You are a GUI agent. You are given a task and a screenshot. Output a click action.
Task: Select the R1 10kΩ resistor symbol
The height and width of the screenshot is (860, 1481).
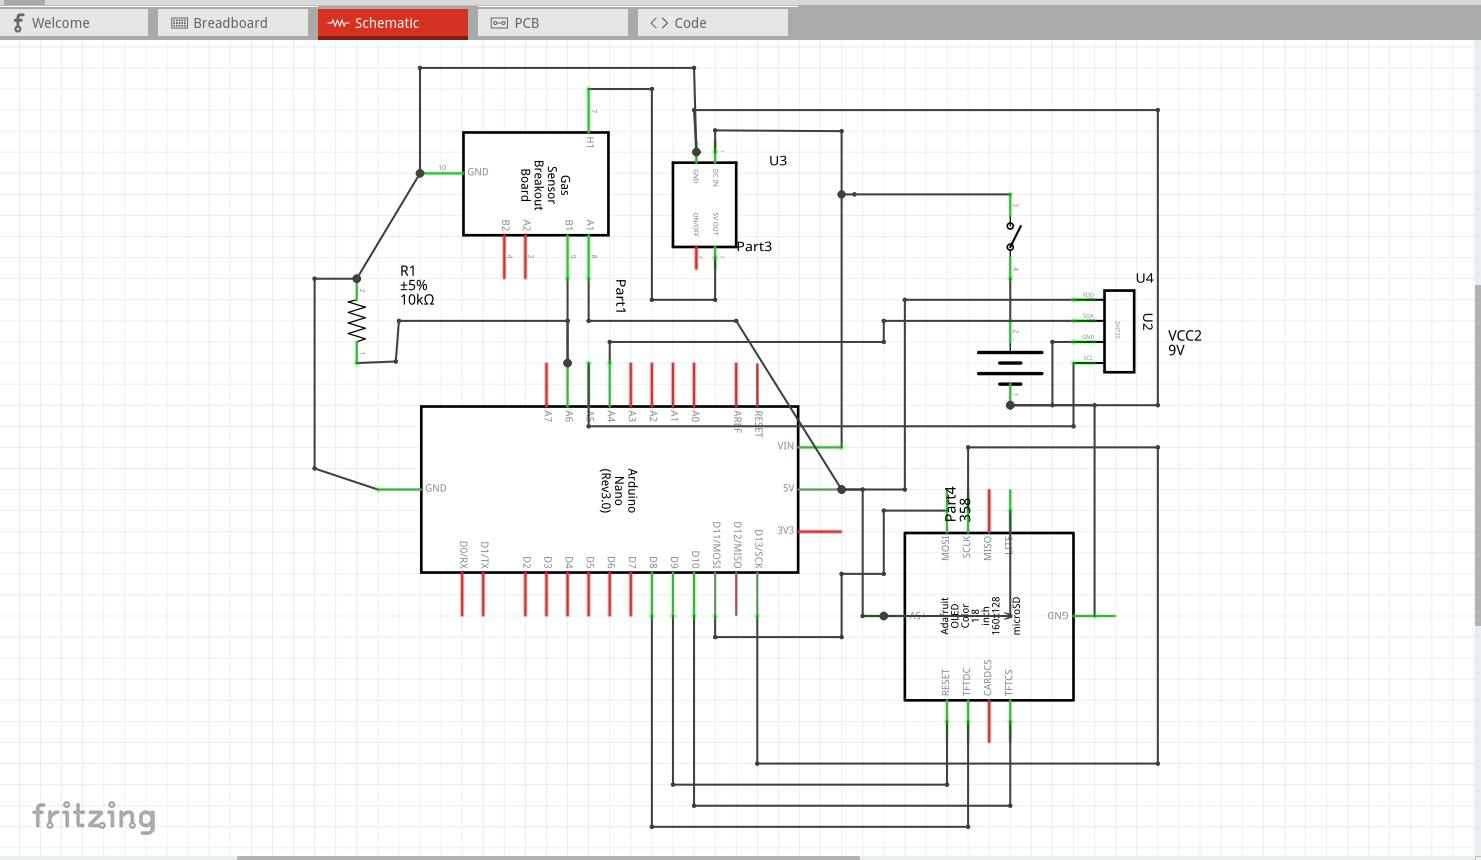(x=357, y=323)
